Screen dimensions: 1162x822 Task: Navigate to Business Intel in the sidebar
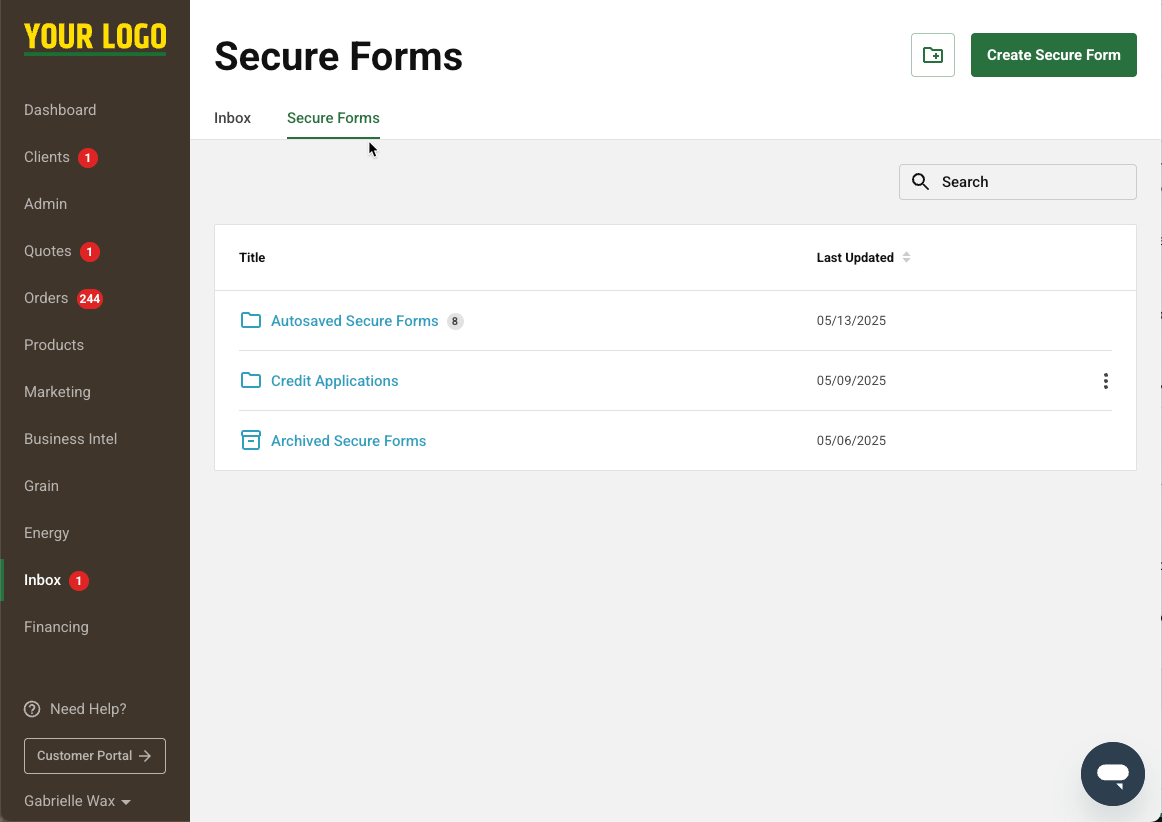70,439
